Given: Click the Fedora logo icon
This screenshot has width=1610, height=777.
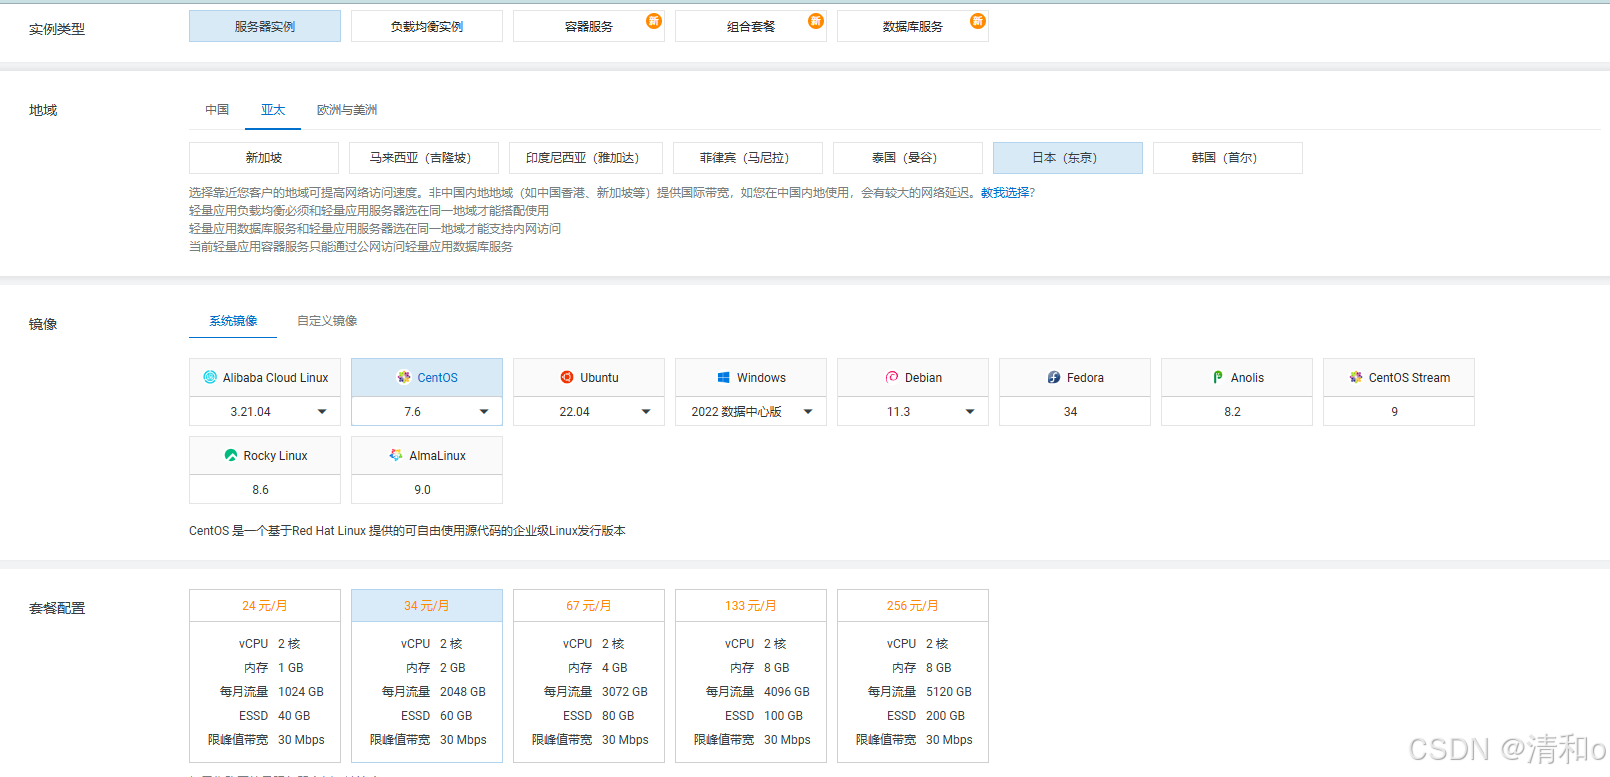Looking at the screenshot, I should (x=1054, y=377).
